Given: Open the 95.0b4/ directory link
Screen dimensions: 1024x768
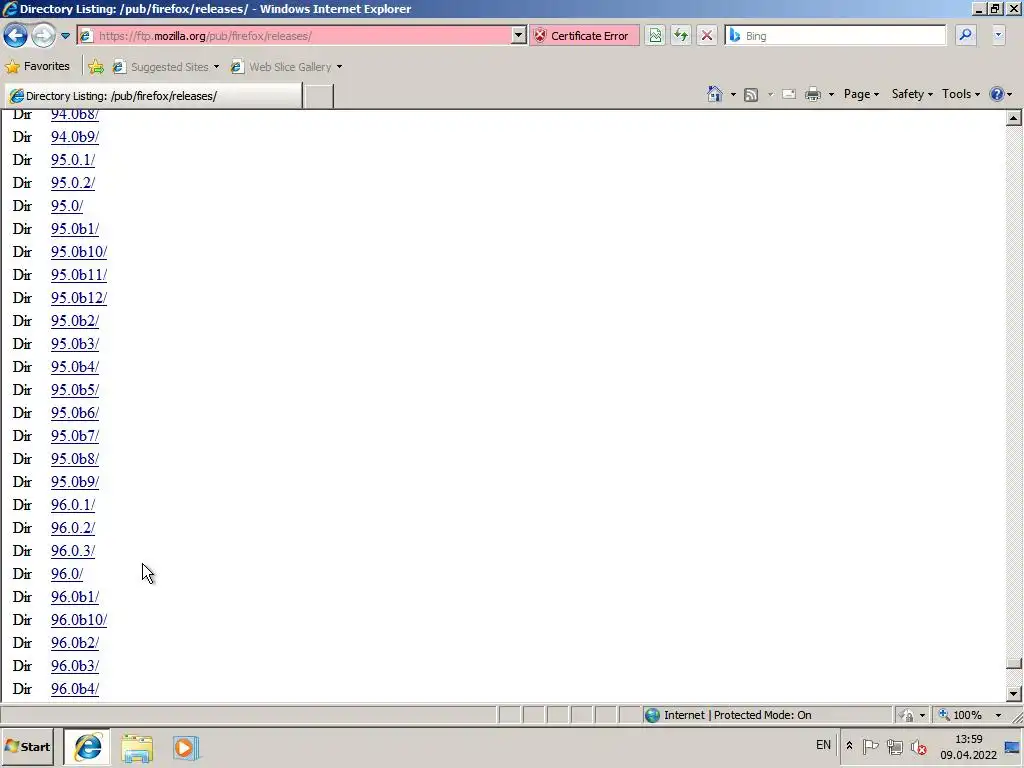Looking at the screenshot, I should (x=75, y=367).
